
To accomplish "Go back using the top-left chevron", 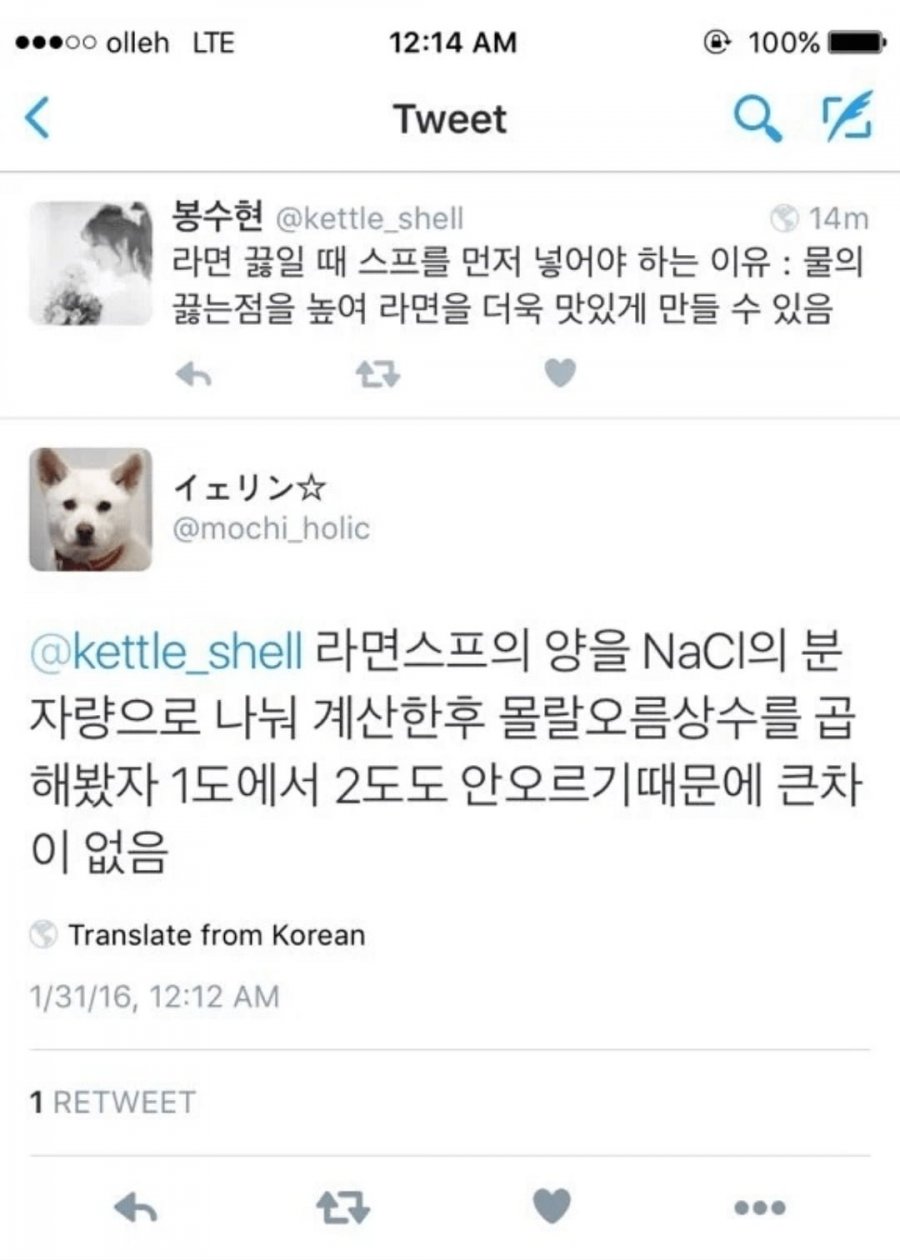I will pos(37,118).
